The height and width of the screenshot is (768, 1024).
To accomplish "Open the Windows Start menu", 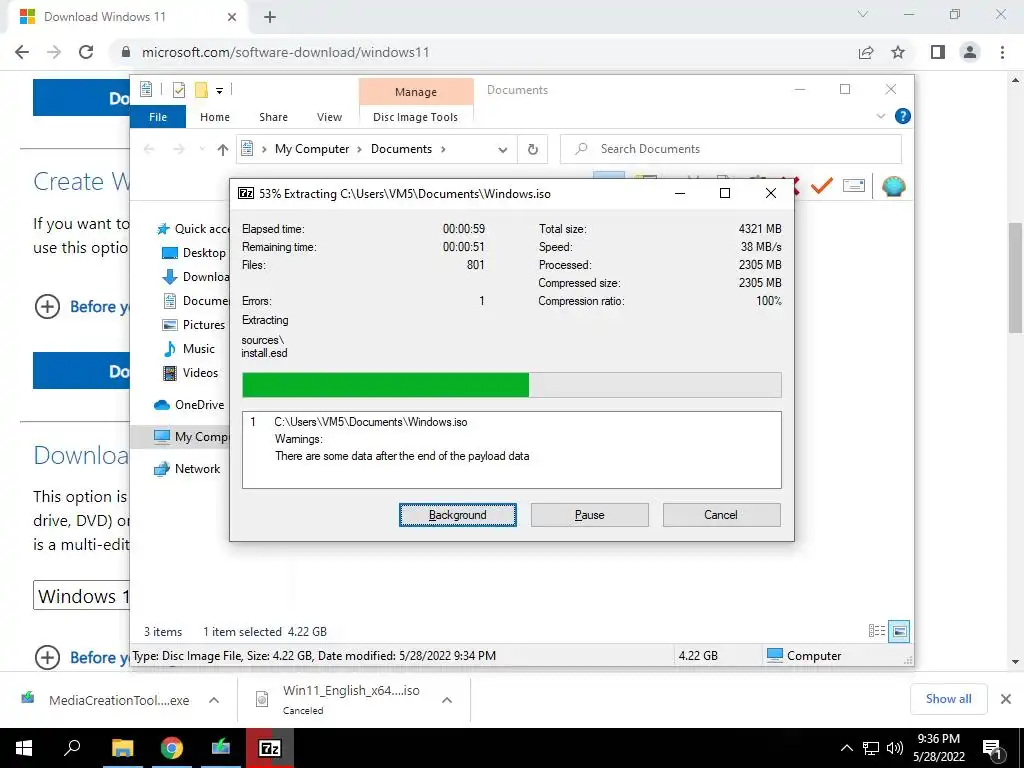I will (24, 748).
